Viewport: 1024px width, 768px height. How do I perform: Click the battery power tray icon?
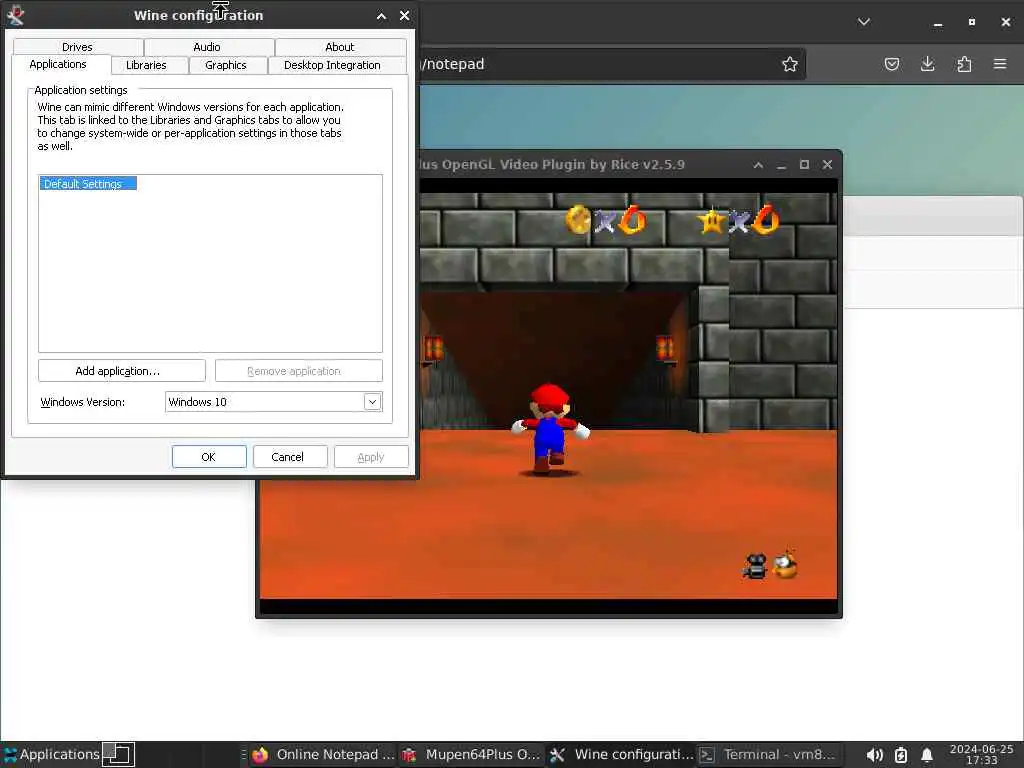901,755
